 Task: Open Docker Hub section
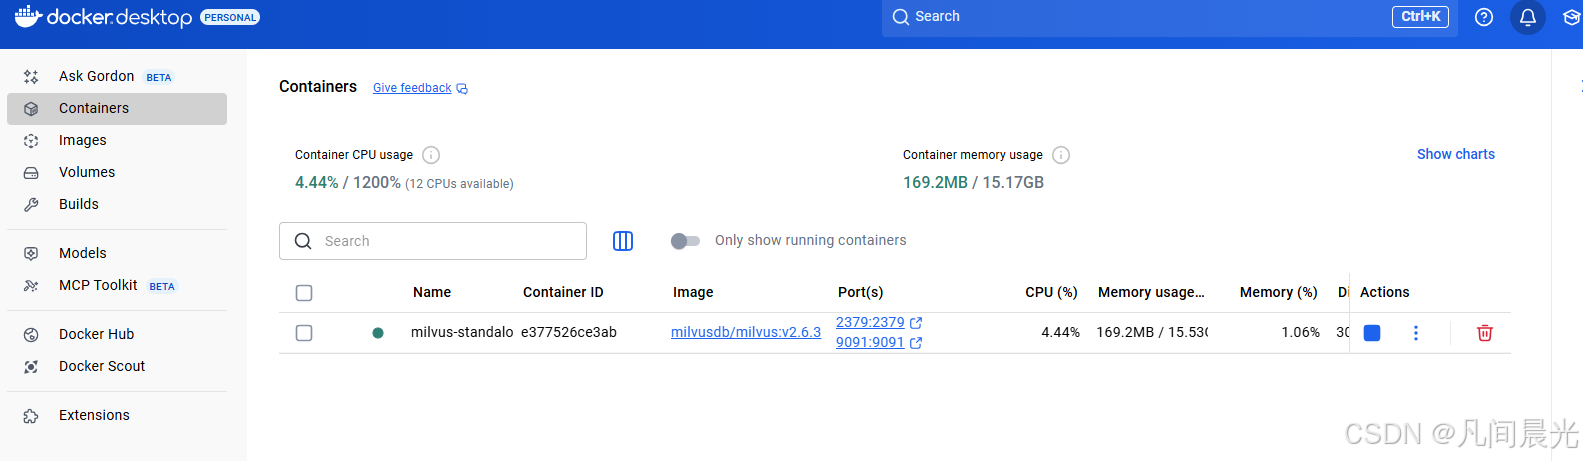pos(117,334)
